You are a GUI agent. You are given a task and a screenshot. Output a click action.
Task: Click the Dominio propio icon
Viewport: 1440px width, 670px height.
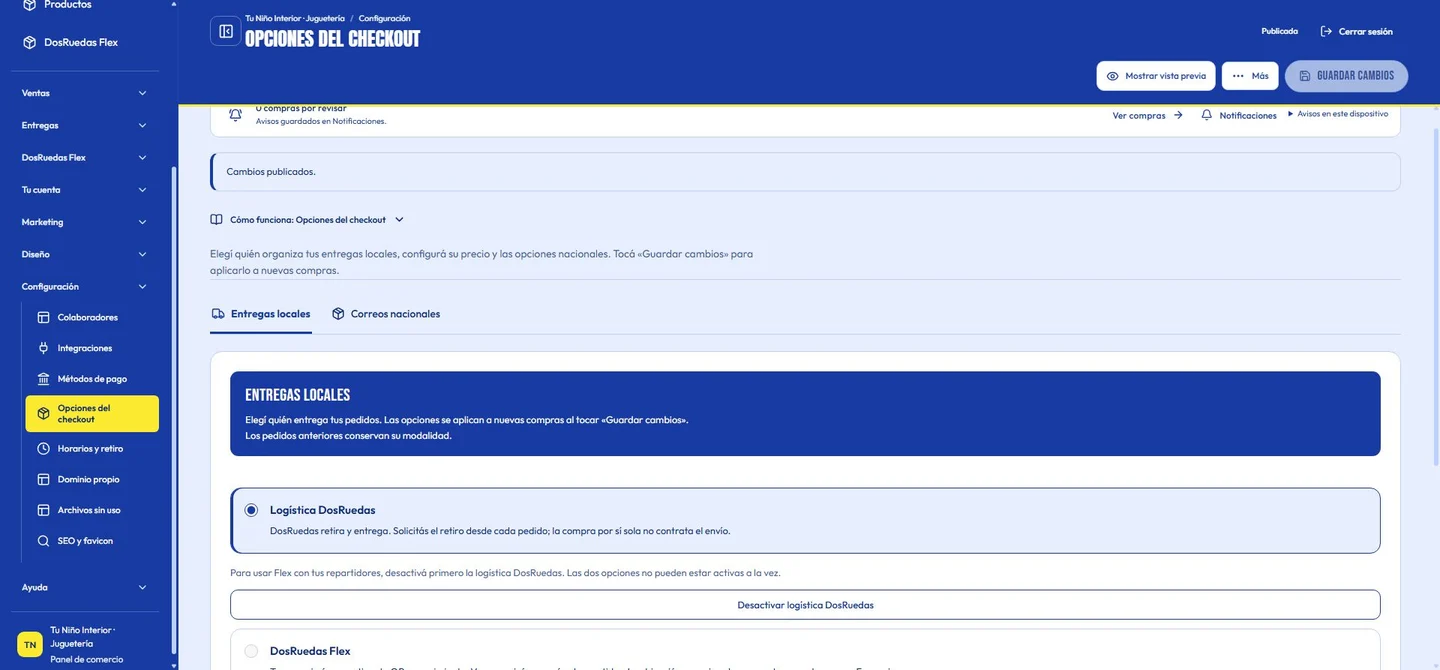coord(43,479)
